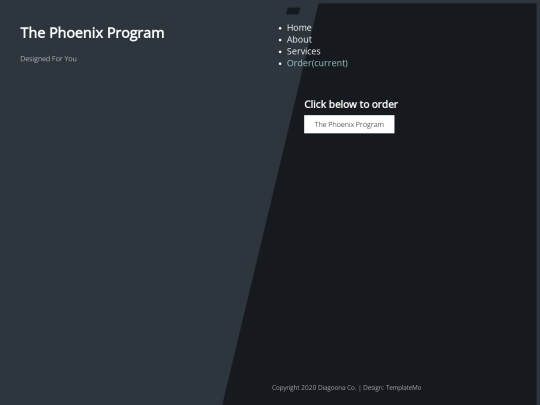Click the Designed For You tagline
Image resolution: width=540 pixels, height=405 pixels.
(x=49, y=59)
